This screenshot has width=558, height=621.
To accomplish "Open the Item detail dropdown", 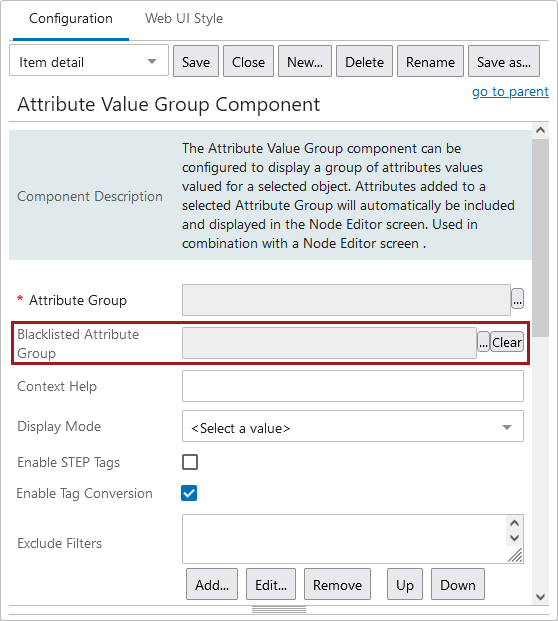I will [x=89, y=61].
